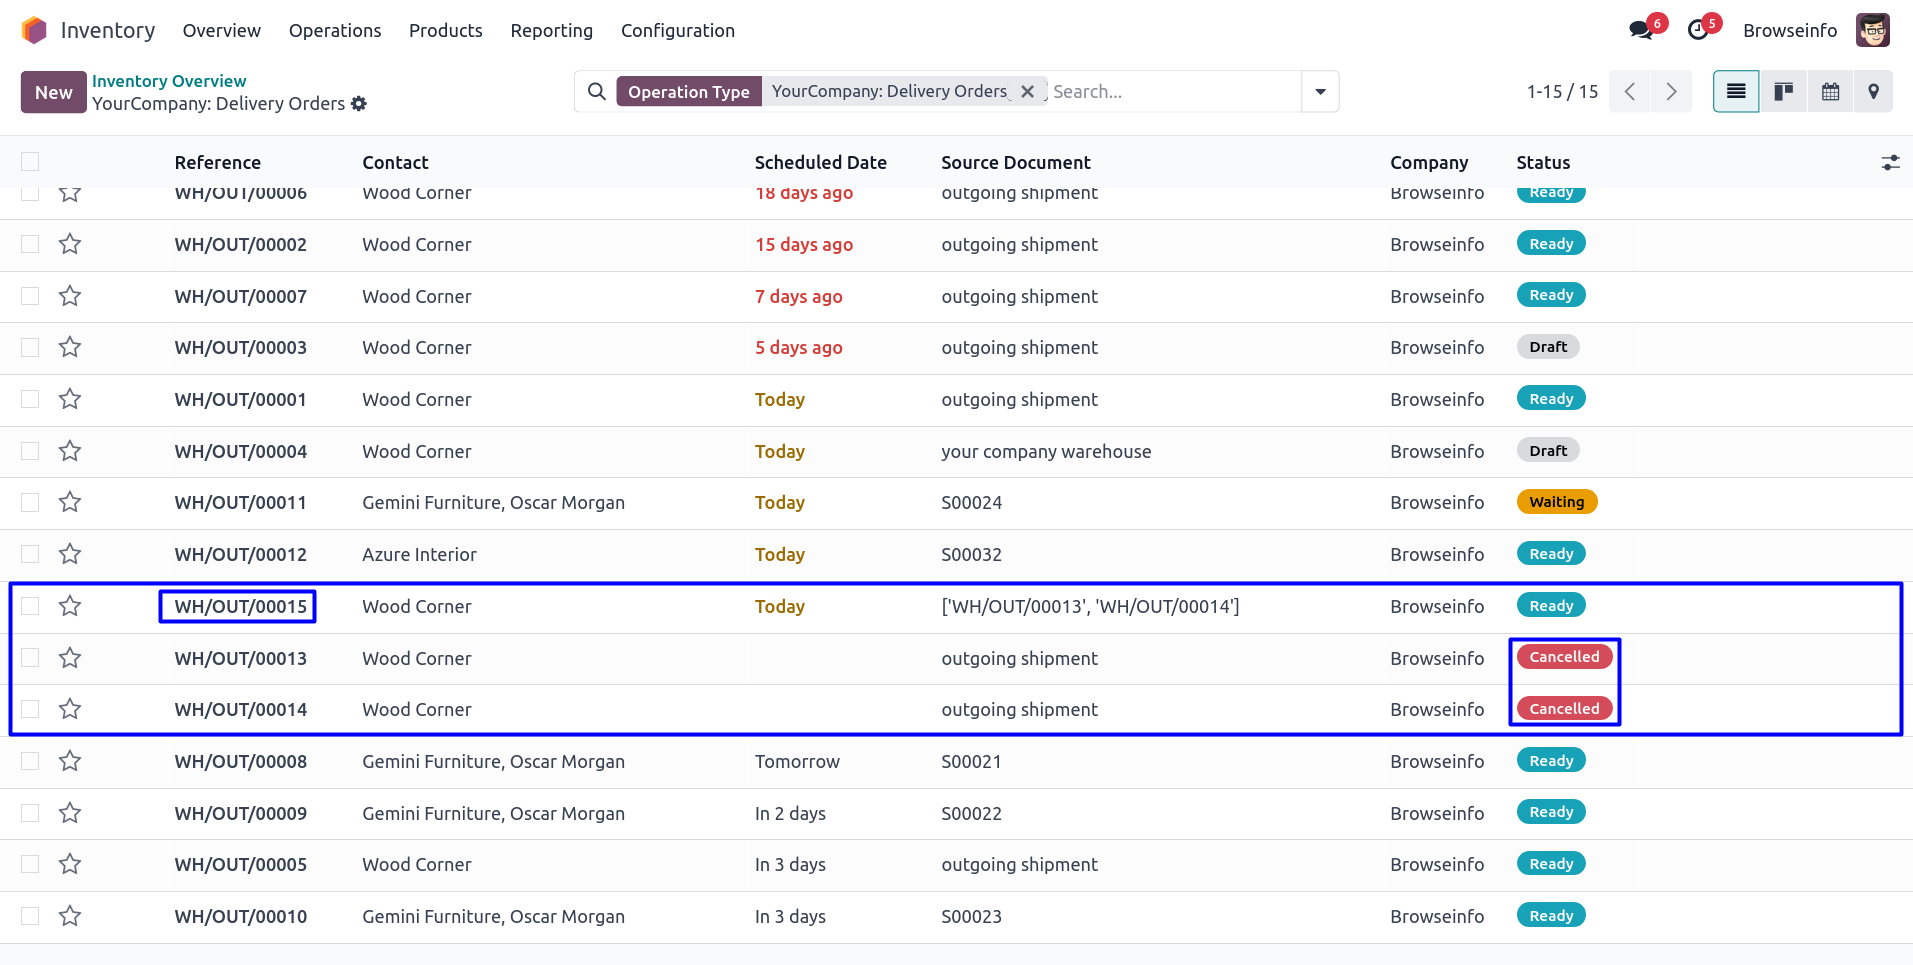The height and width of the screenshot is (965, 1913).
Task: Open the calendar view
Action: (1830, 92)
